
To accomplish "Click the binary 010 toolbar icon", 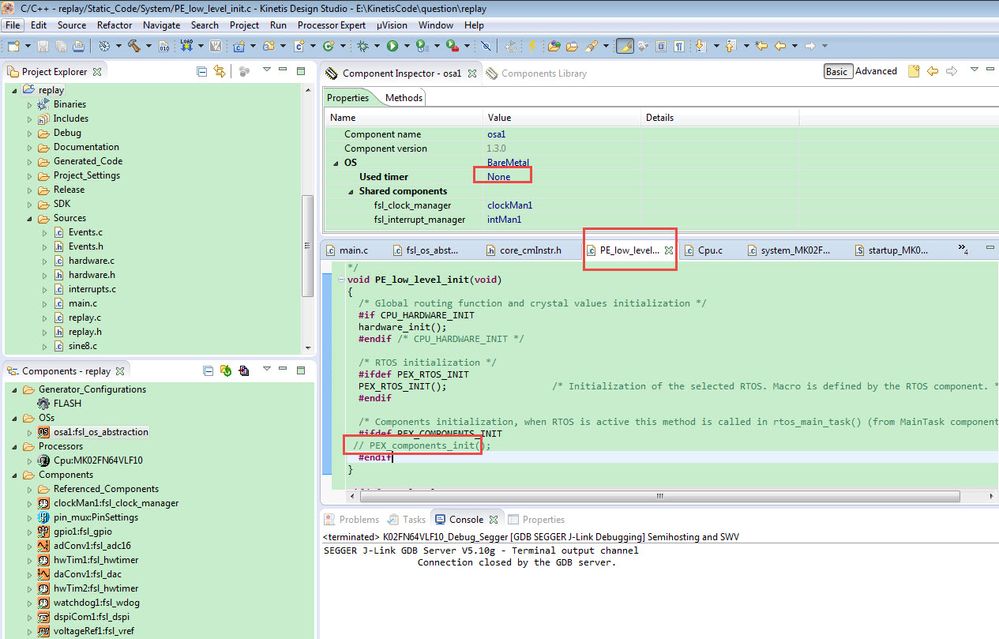I will 164,46.
